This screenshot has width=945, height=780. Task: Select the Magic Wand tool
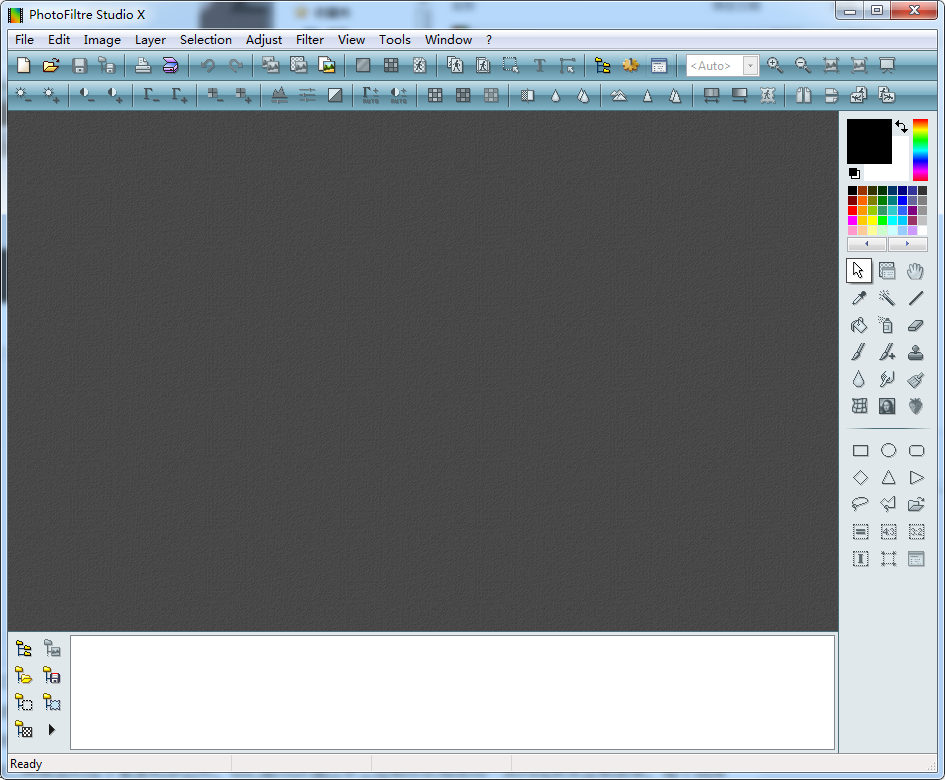click(x=887, y=298)
